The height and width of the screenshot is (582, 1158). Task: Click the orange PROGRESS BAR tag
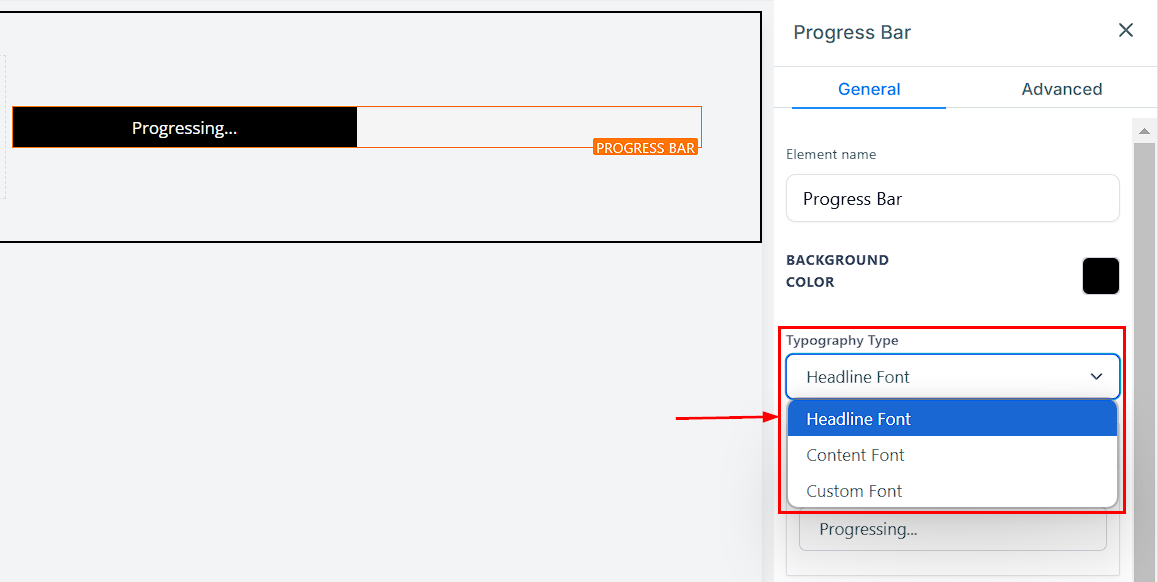tap(645, 148)
